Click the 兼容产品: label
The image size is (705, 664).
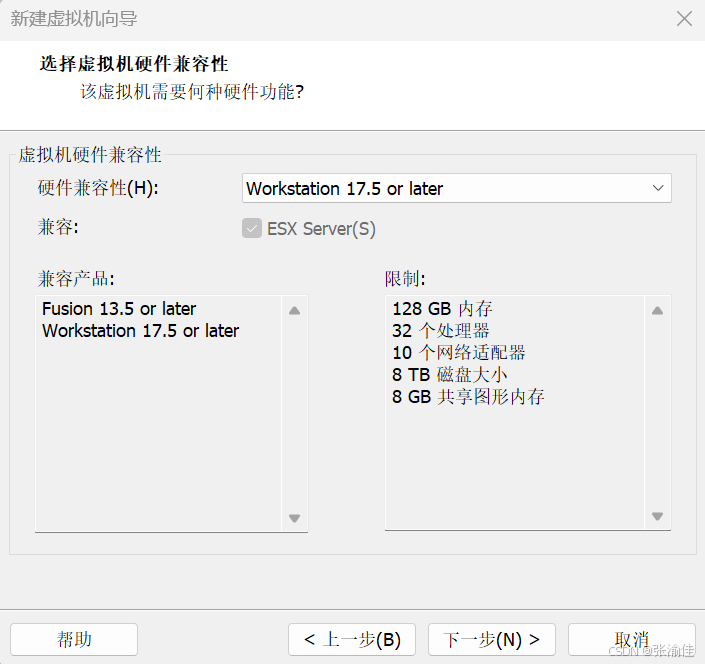click(x=76, y=279)
